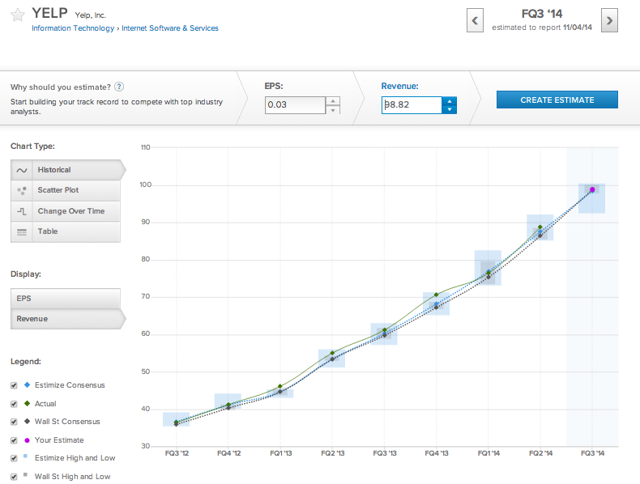
Task: Display EPS data in the chart
Action: pyautogui.click(x=66, y=298)
